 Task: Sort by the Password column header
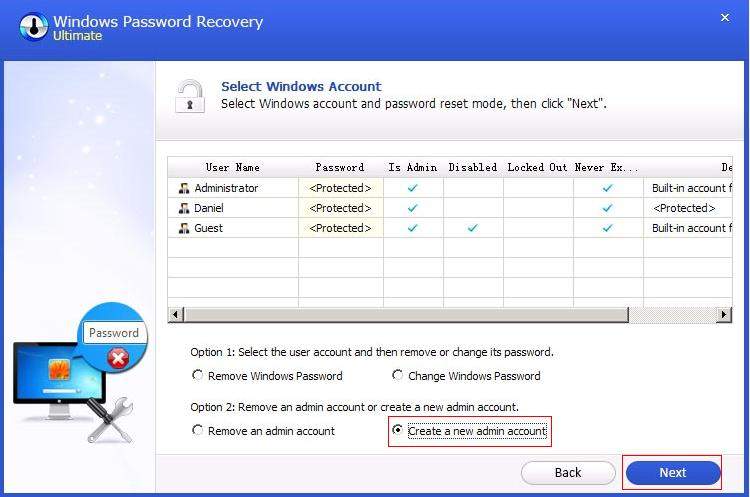click(x=341, y=167)
